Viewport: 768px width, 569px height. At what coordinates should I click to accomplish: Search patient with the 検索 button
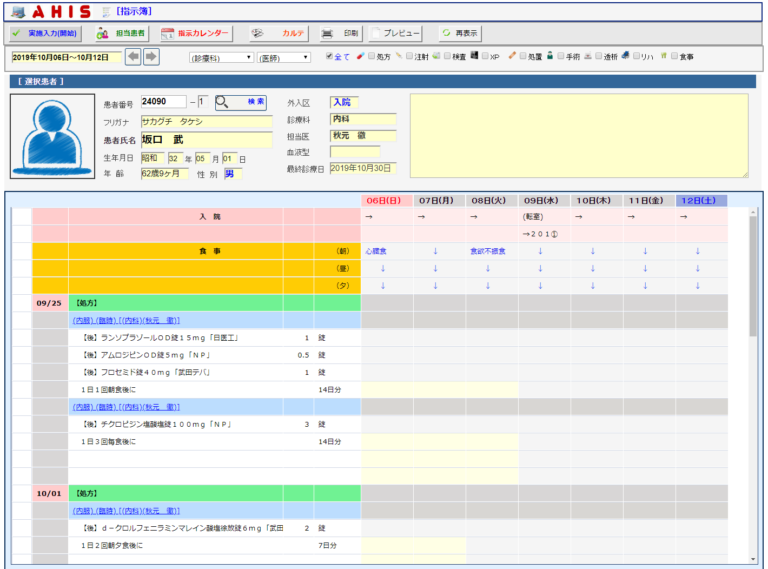pos(241,102)
